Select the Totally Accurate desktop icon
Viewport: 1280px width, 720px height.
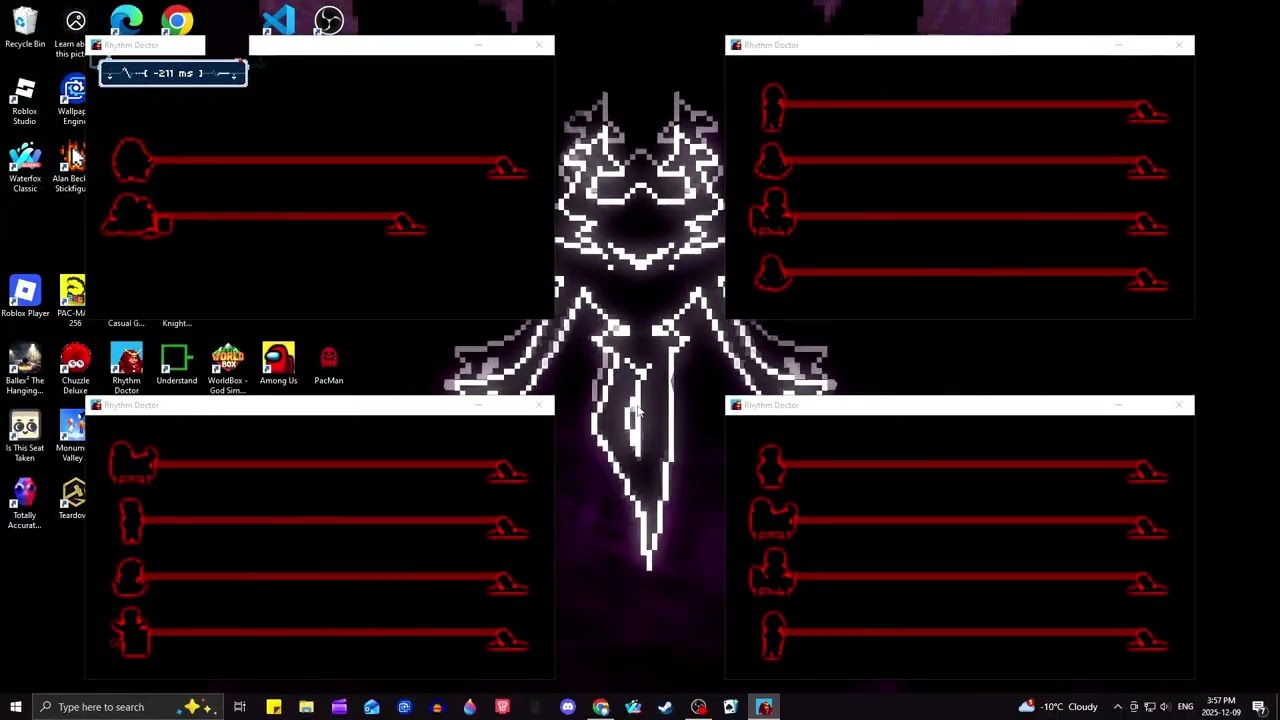pyautogui.click(x=25, y=503)
